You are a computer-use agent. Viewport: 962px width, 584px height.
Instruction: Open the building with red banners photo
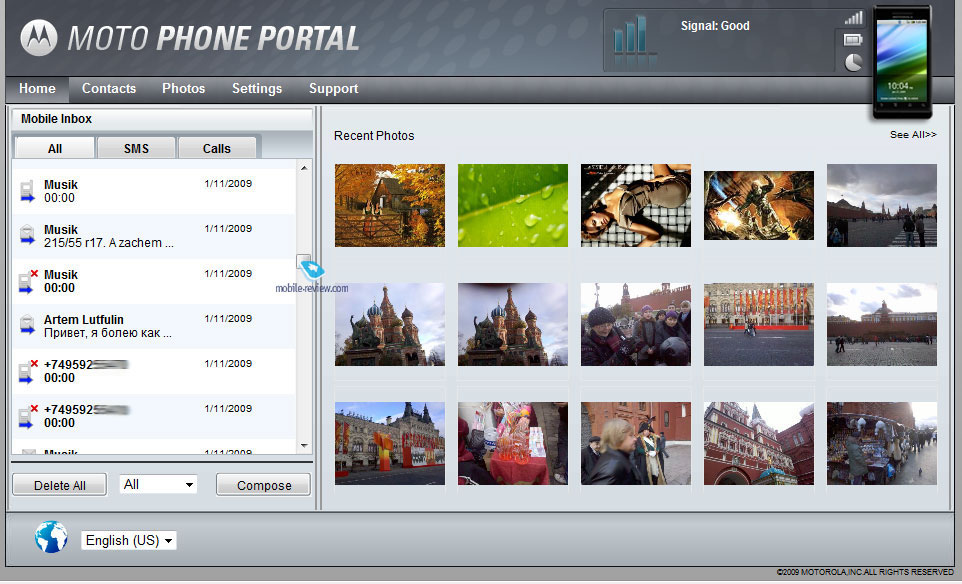(759, 325)
